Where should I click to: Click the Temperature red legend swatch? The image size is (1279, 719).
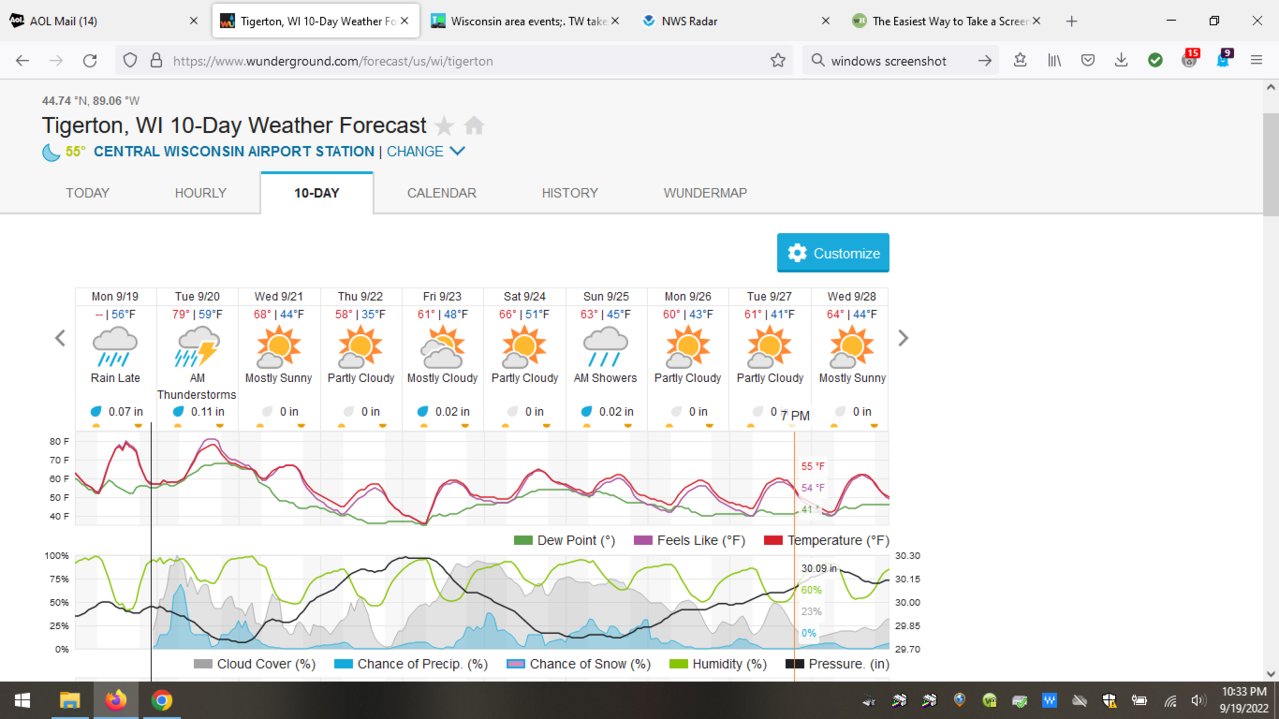(x=773, y=540)
